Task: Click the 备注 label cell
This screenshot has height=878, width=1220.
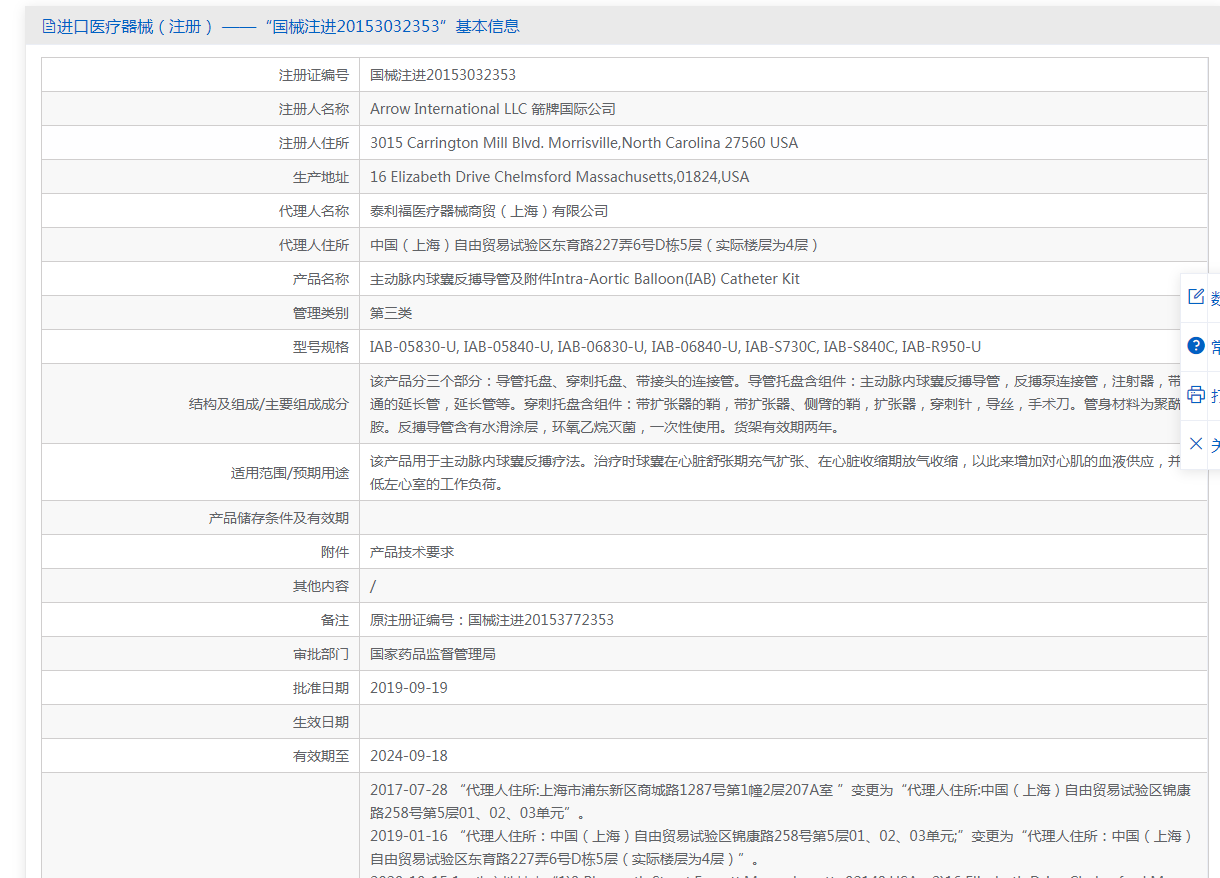Action: coord(200,620)
